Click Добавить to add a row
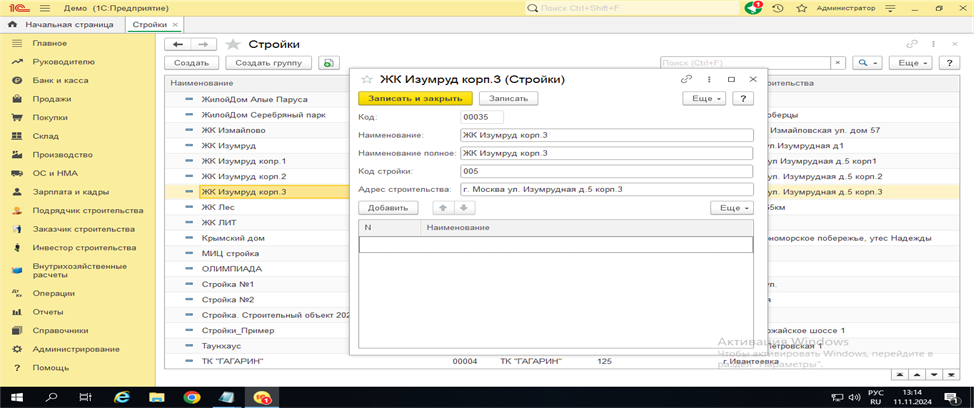 point(387,208)
